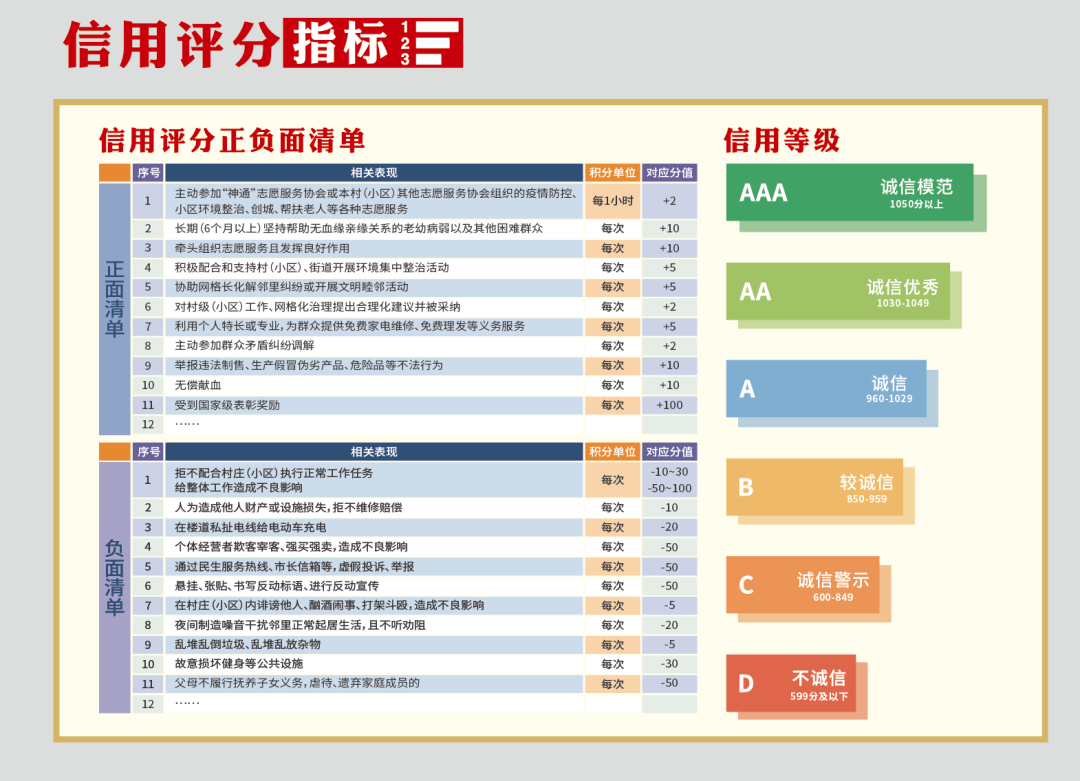Click "故意损坏健身等公共设施" row text
This screenshot has width=1080, height=781.
point(238,664)
